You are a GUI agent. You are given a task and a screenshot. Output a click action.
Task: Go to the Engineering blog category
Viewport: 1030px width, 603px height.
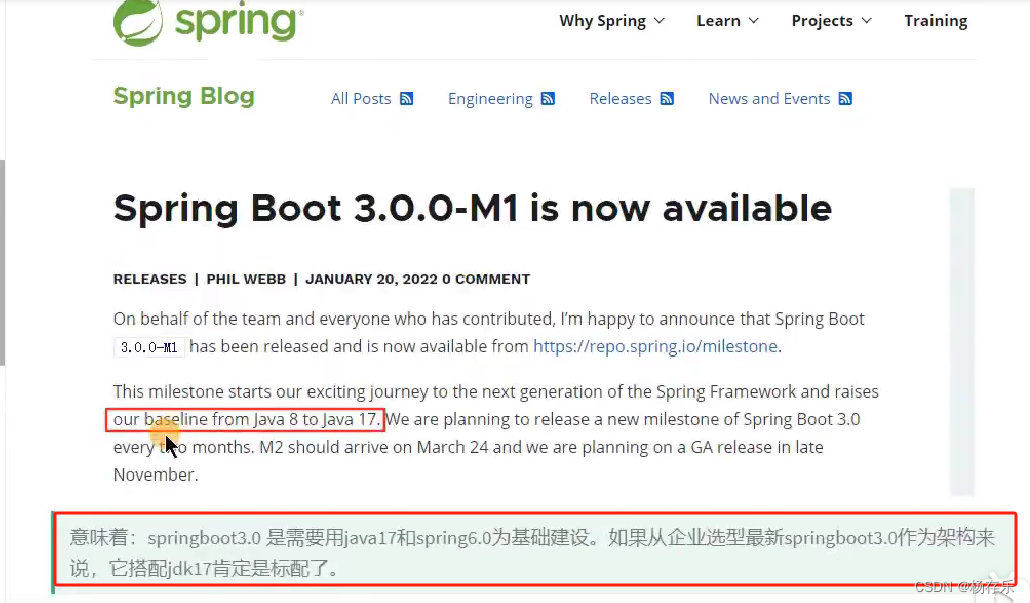pos(490,99)
